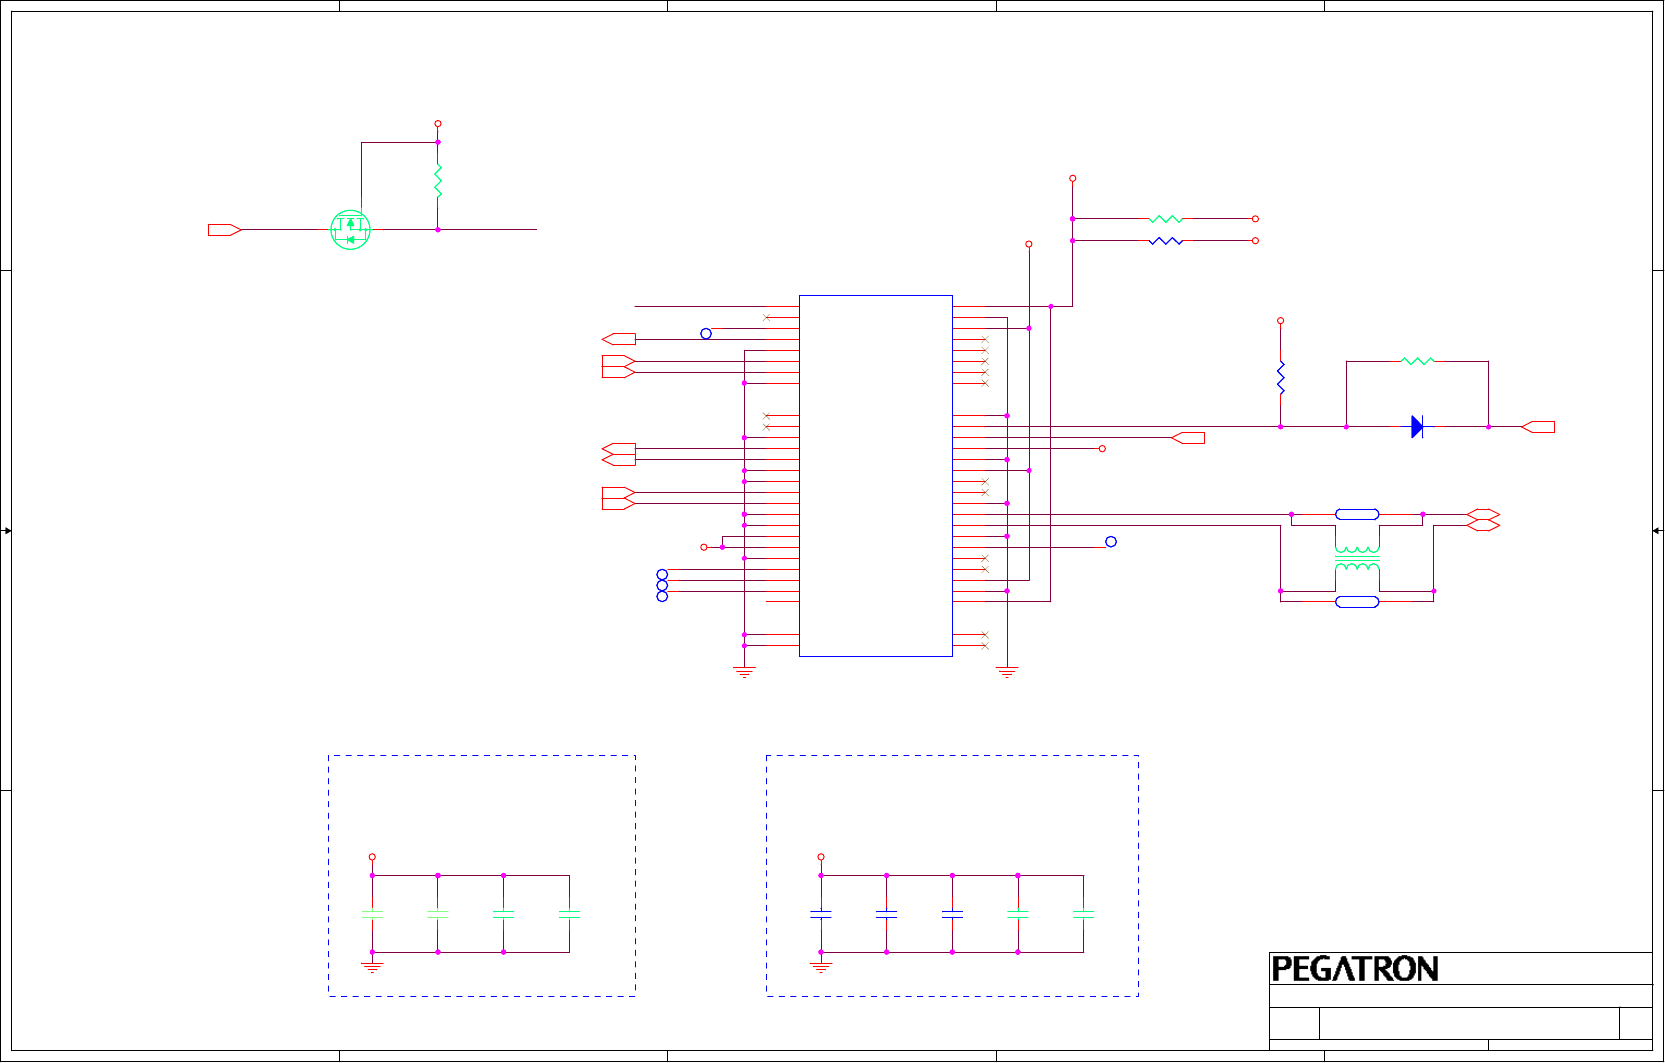The width and height of the screenshot is (1665, 1063).
Task: Select the blue diode symbol
Action: (x=1417, y=427)
